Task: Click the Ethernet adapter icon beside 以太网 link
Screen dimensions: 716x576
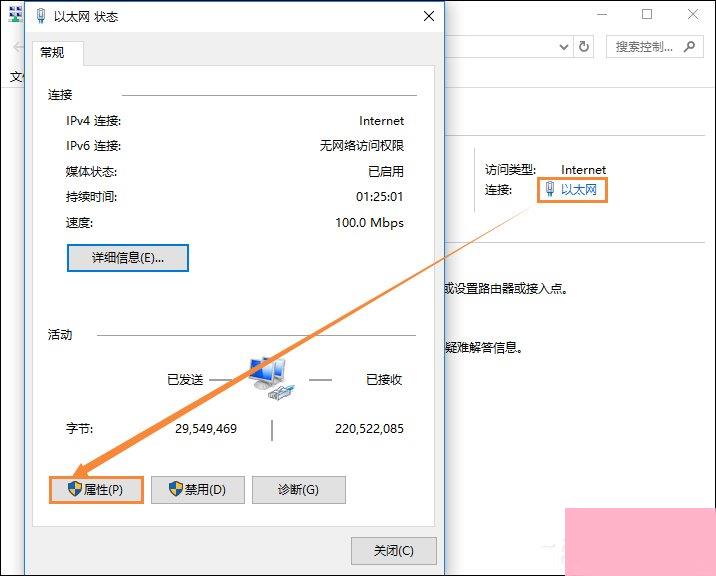Action: tap(550, 189)
